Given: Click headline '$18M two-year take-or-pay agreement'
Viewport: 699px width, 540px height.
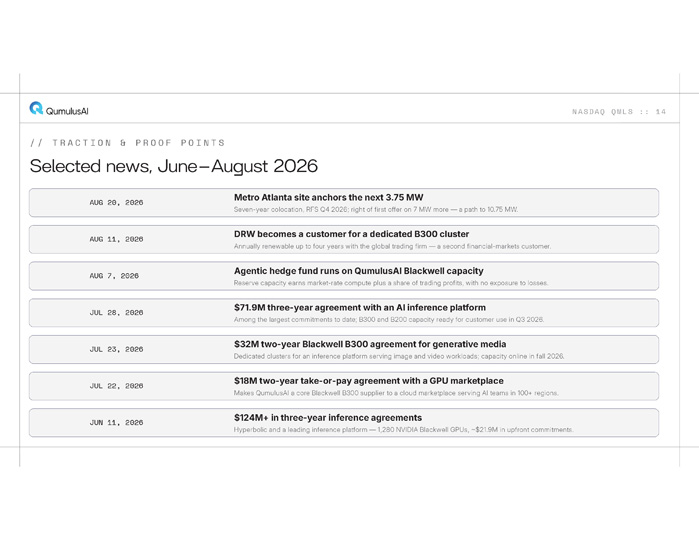Looking at the screenshot, I should coord(369,381).
